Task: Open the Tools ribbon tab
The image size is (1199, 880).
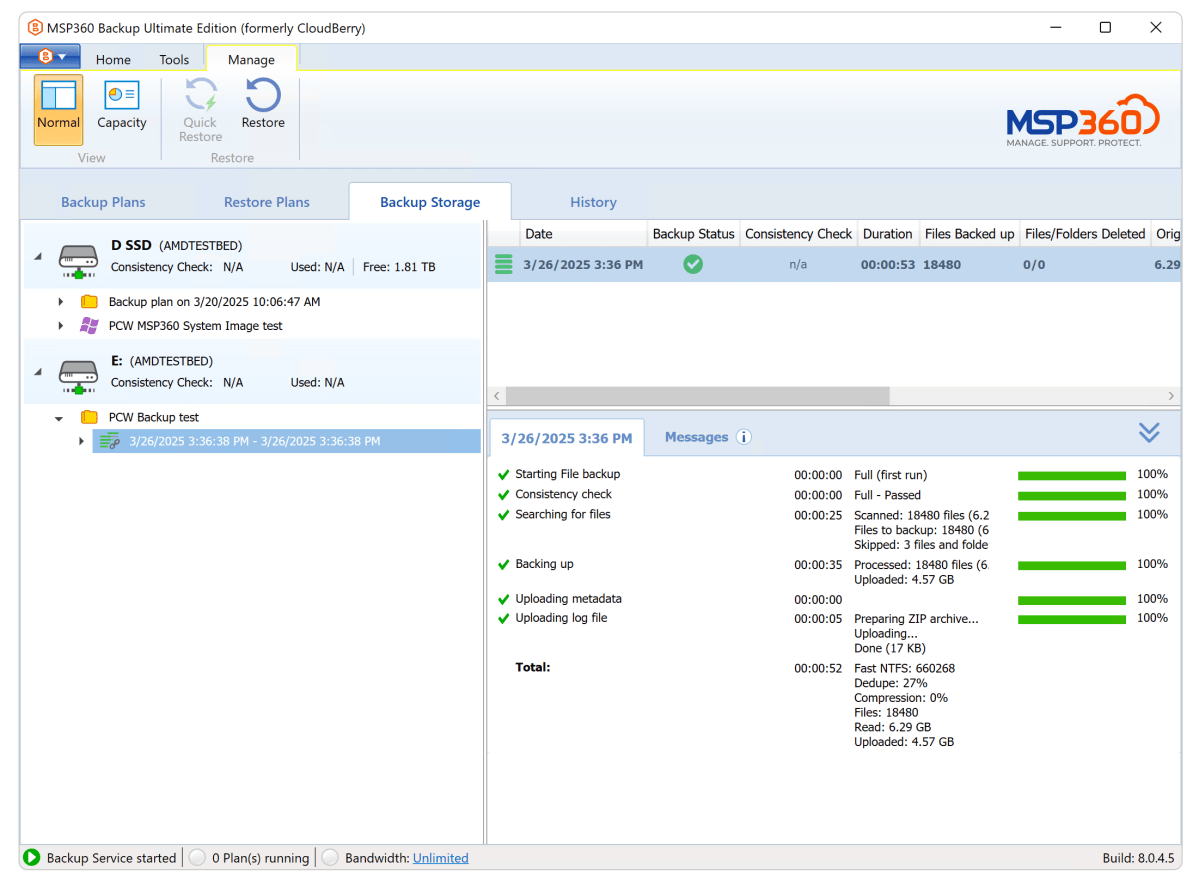Action: pyautogui.click(x=174, y=60)
